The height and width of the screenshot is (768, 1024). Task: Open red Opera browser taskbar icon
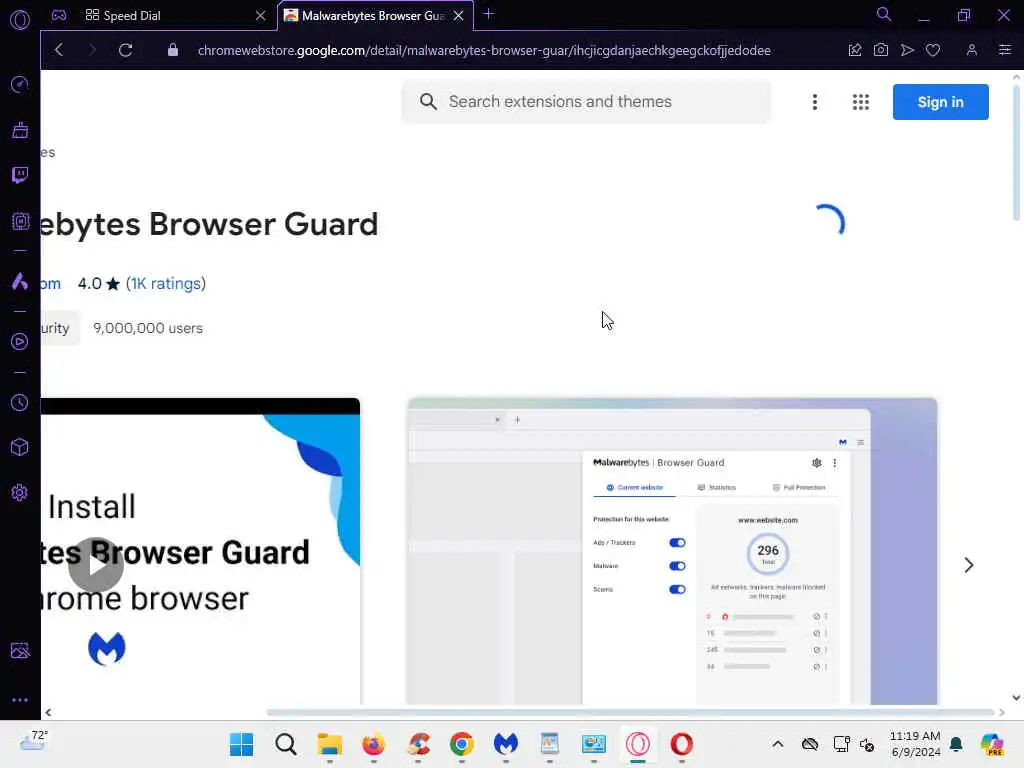pyautogui.click(x=681, y=744)
